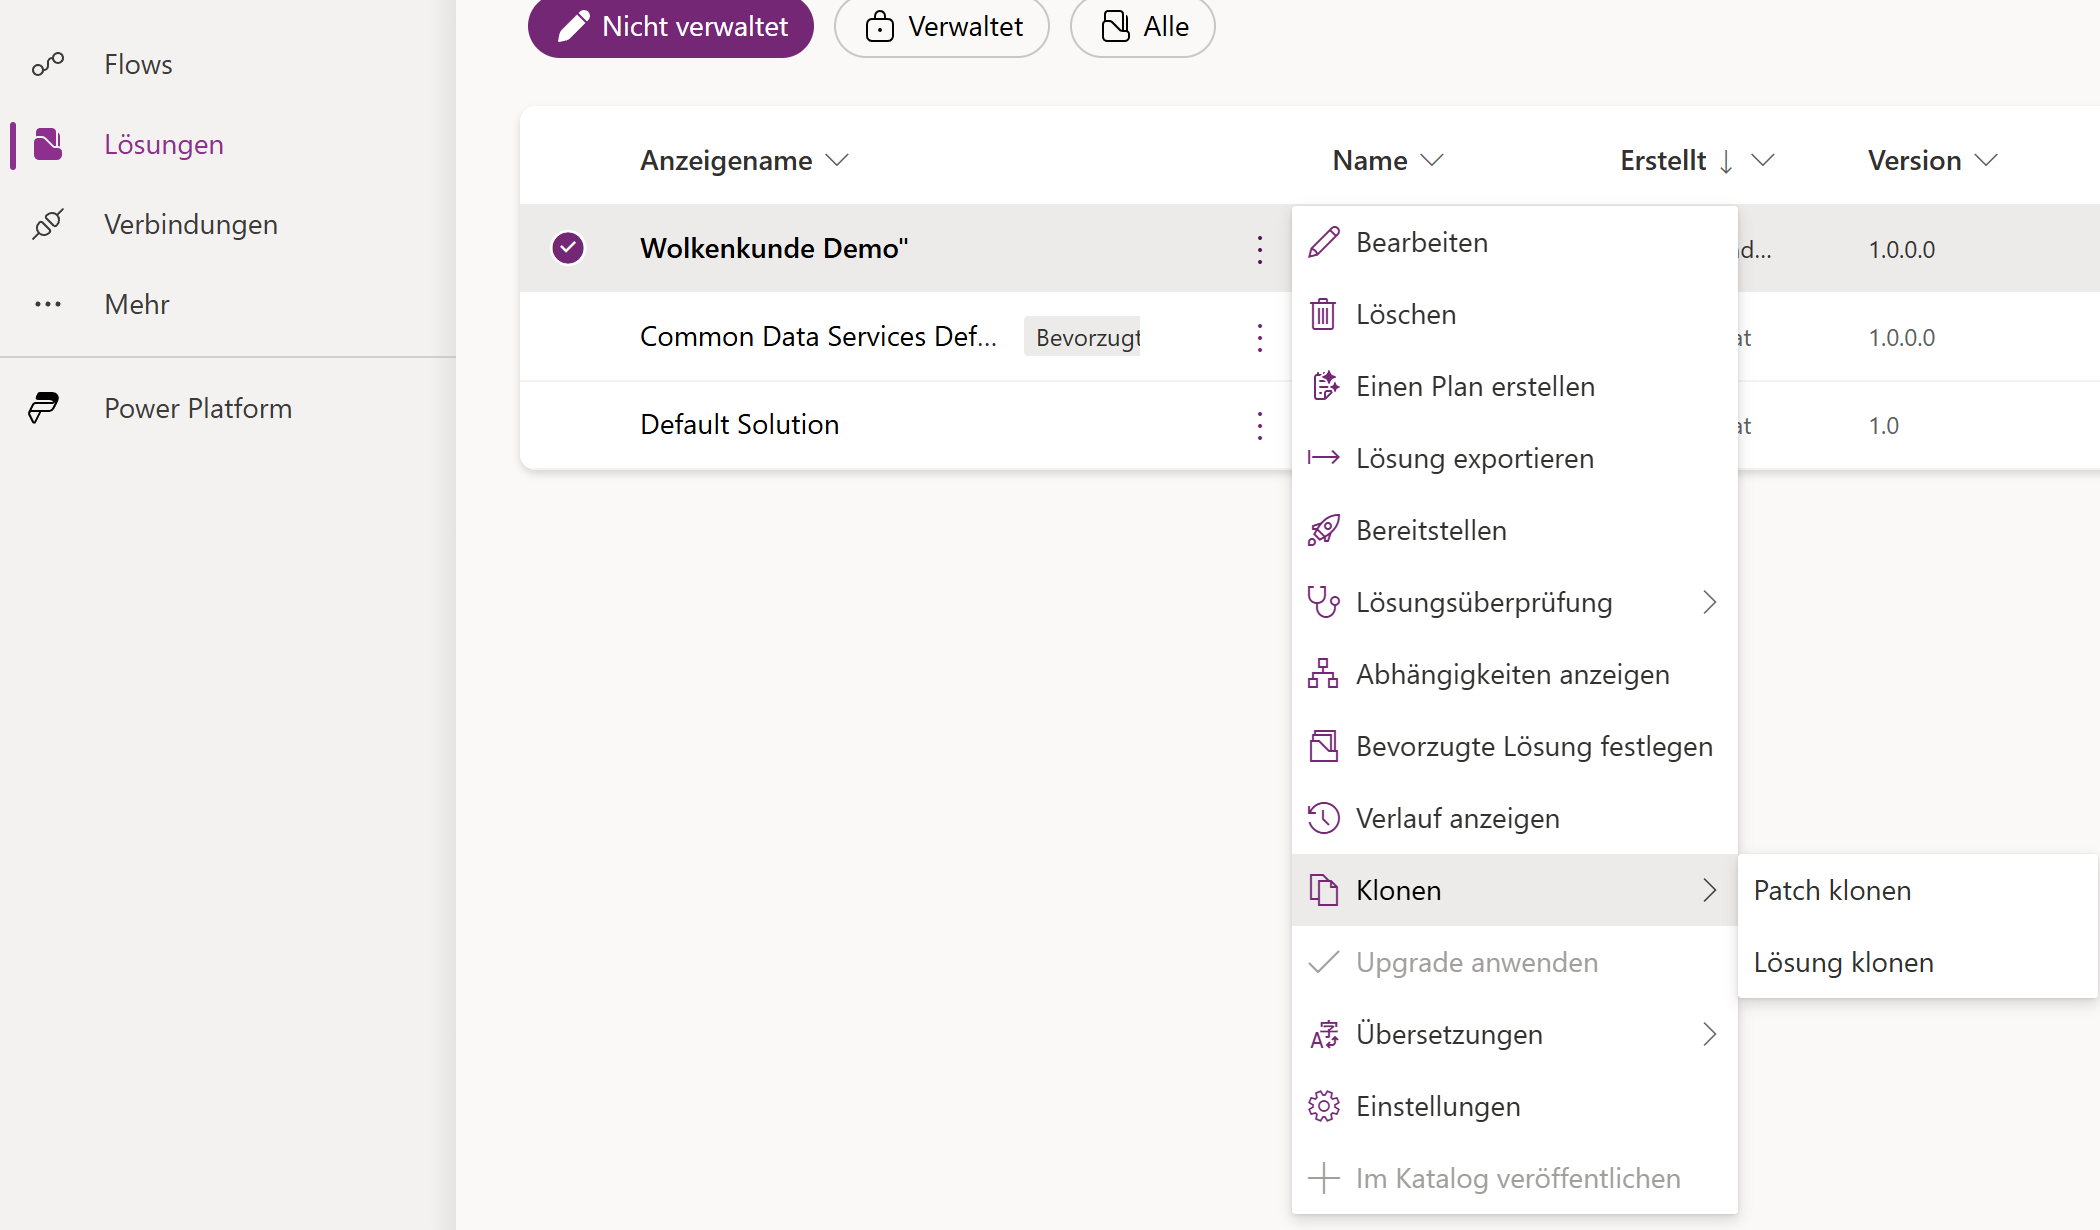Click the Klonen copy icon
This screenshot has width=2100, height=1230.
[1324, 890]
